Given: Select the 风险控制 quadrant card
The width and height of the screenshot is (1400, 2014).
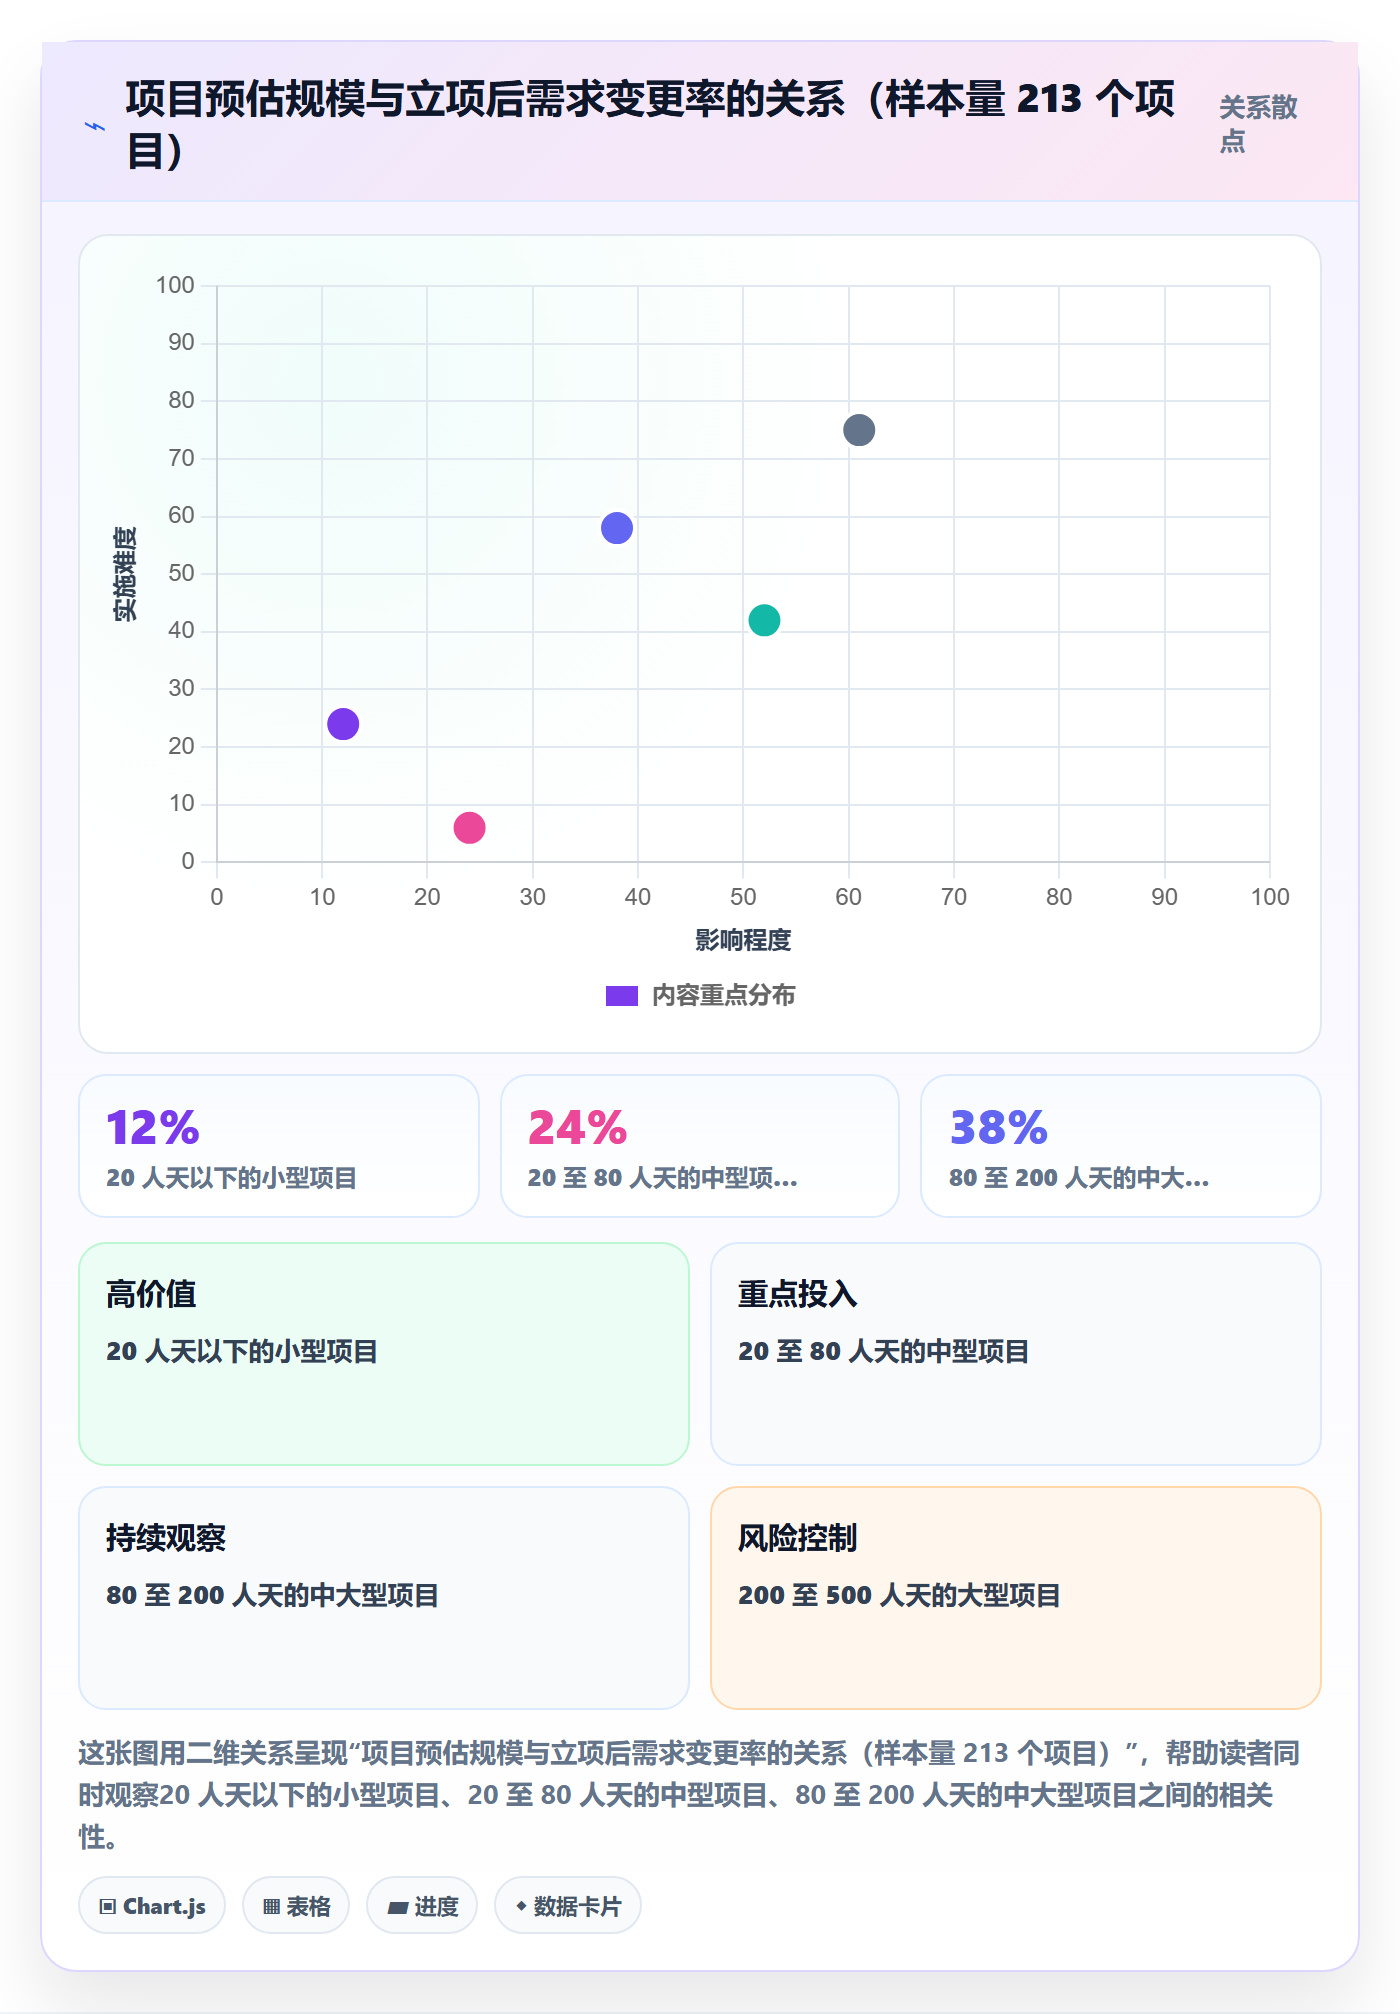Looking at the screenshot, I should [x=1016, y=1598].
